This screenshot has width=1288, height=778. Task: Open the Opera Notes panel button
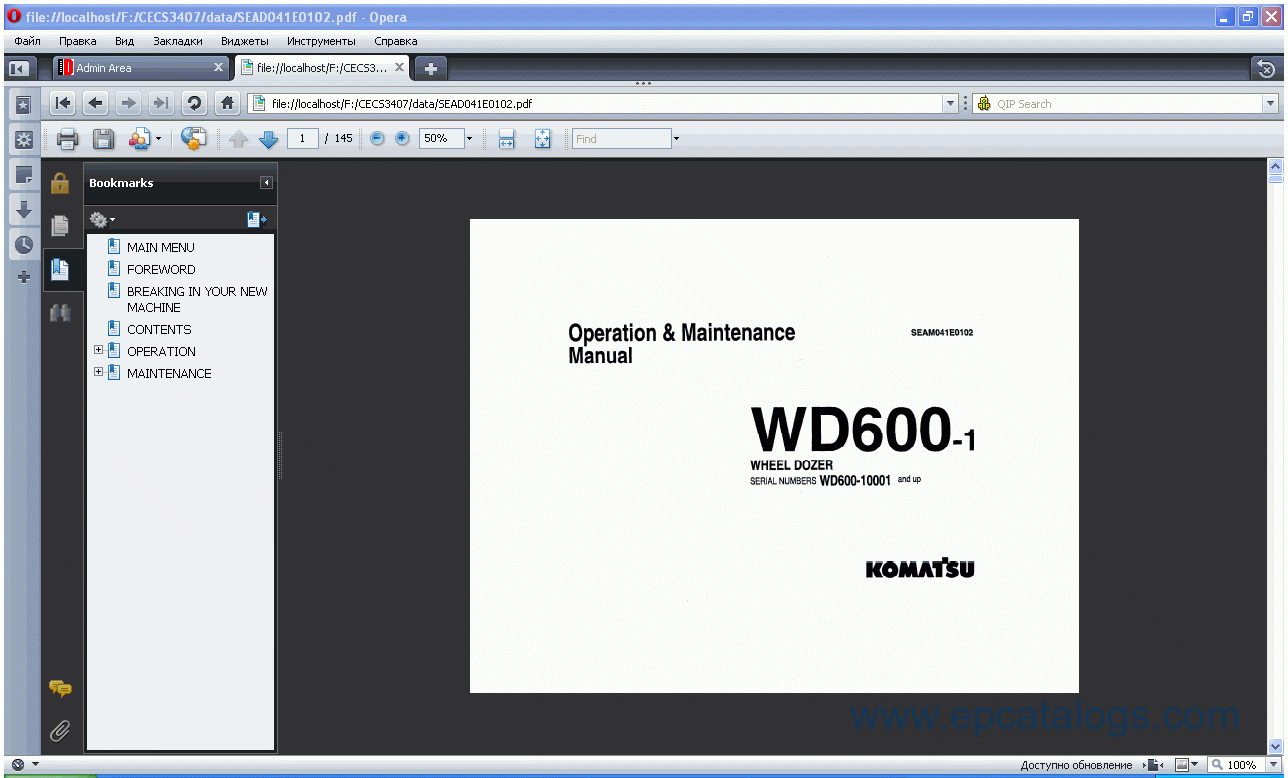pyautogui.click(x=23, y=174)
